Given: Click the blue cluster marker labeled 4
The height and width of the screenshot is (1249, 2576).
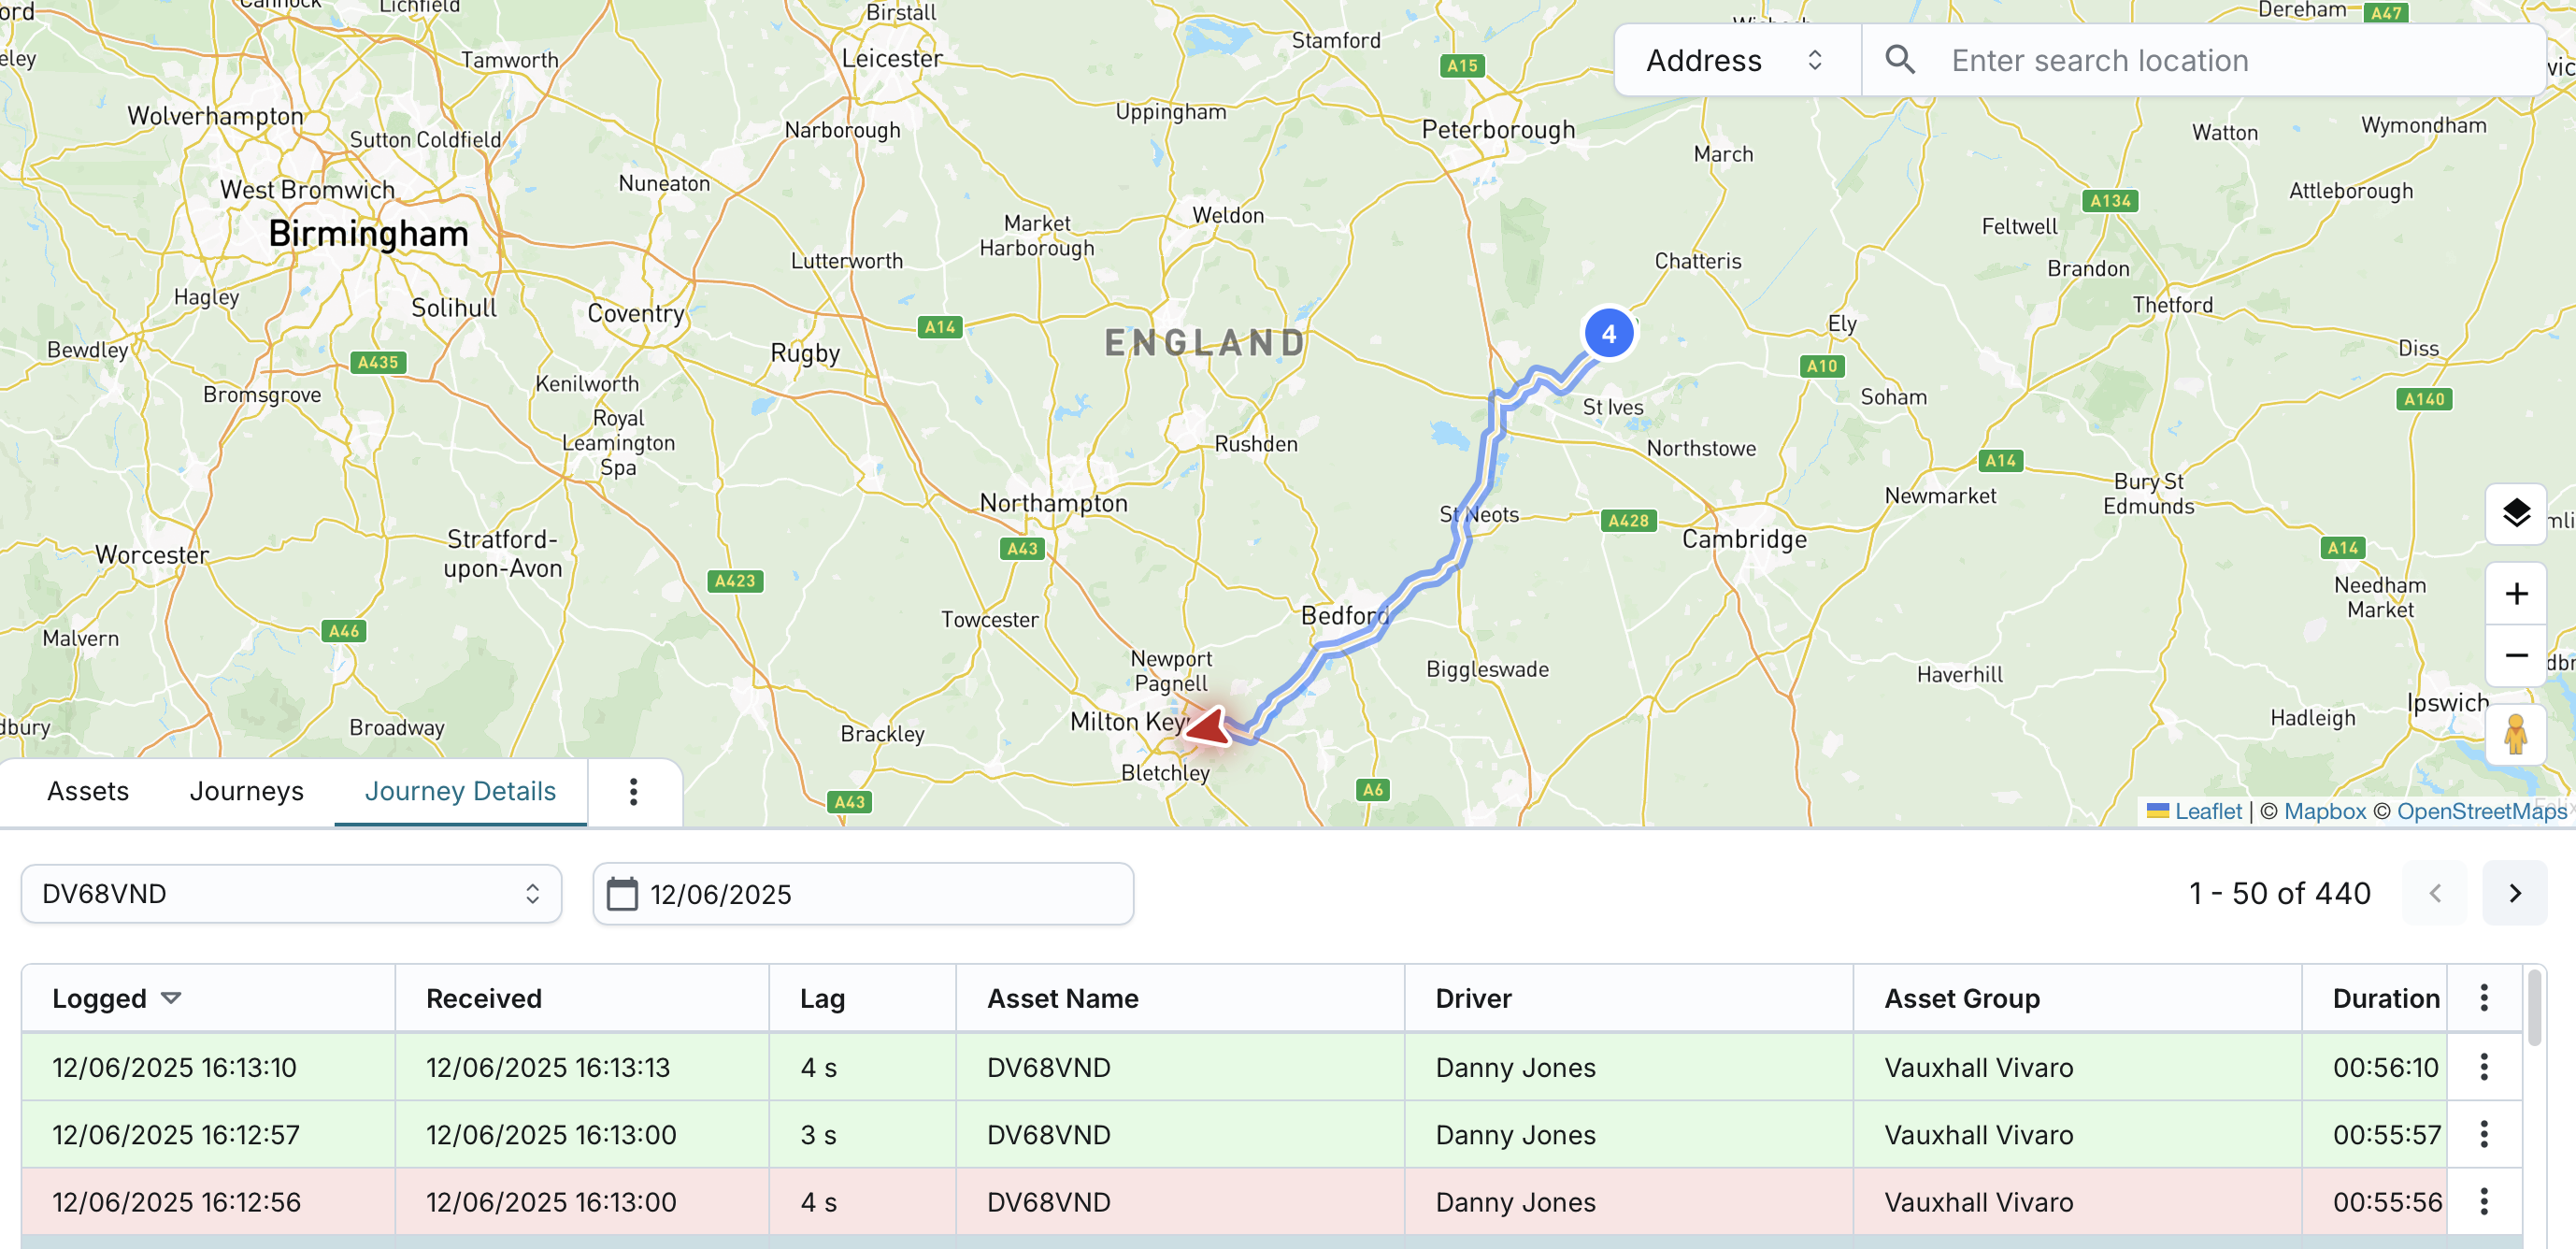Looking at the screenshot, I should point(1608,334).
